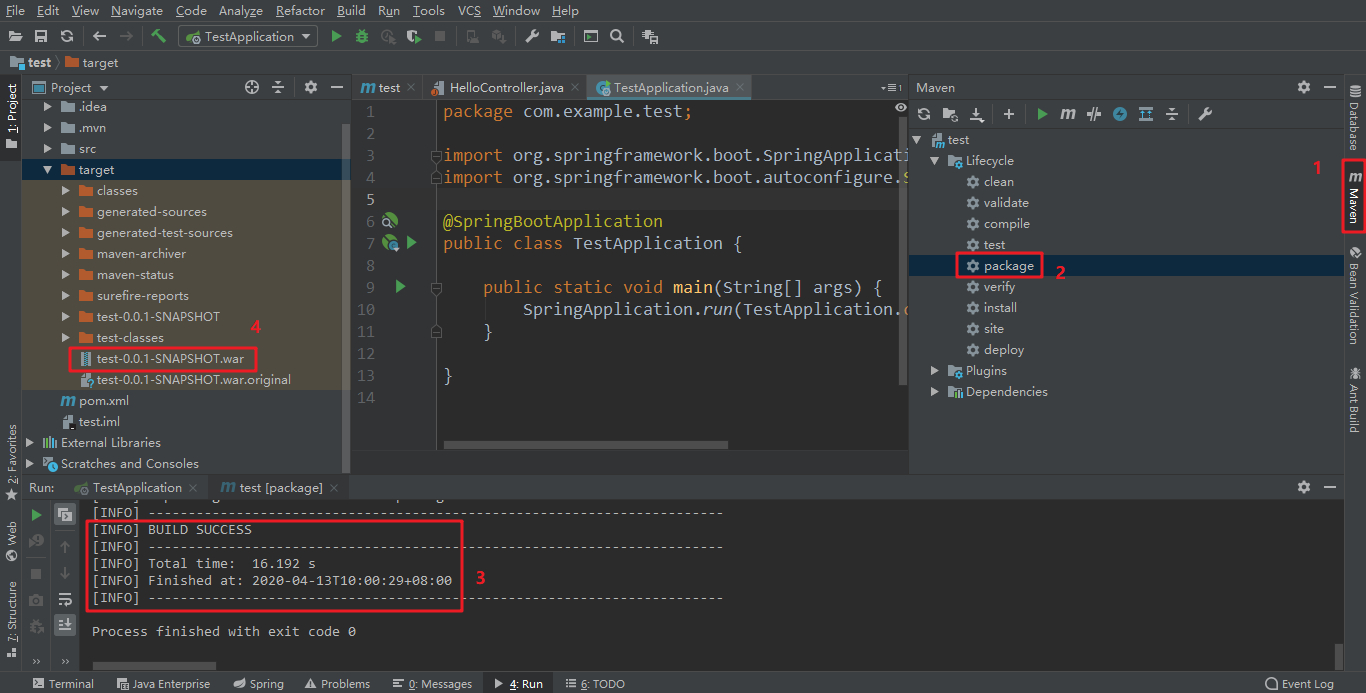Open the TestApplication run configuration dropdown
This screenshot has width=1366, height=693.
pyautogui.click(x=248, y=36)
